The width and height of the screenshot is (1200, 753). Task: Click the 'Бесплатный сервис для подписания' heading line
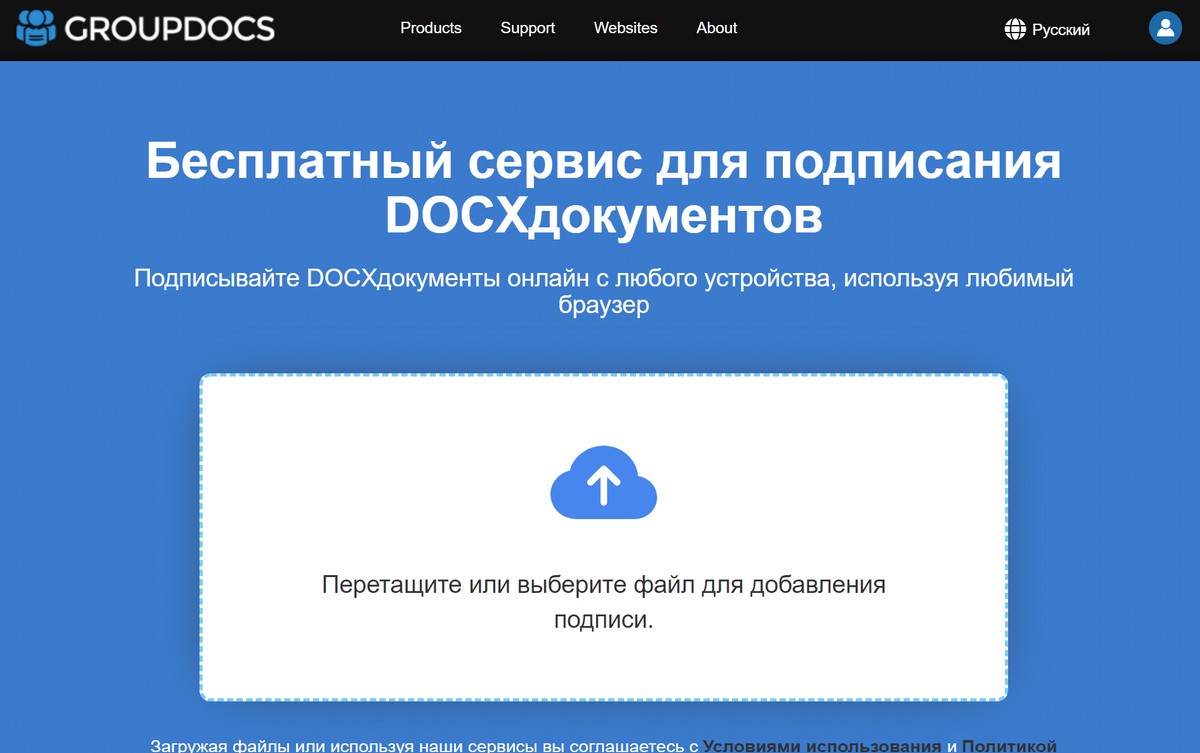click(x=603, y=163)
